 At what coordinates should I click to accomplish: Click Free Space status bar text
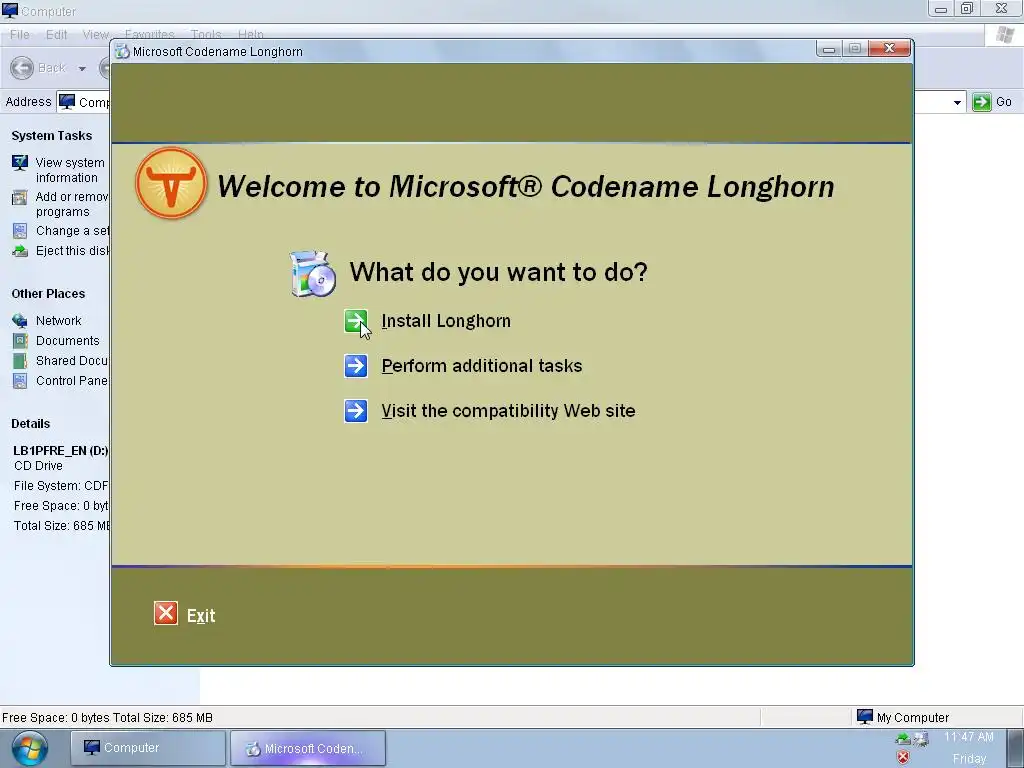pyautogui.click(x=108, y=718)
